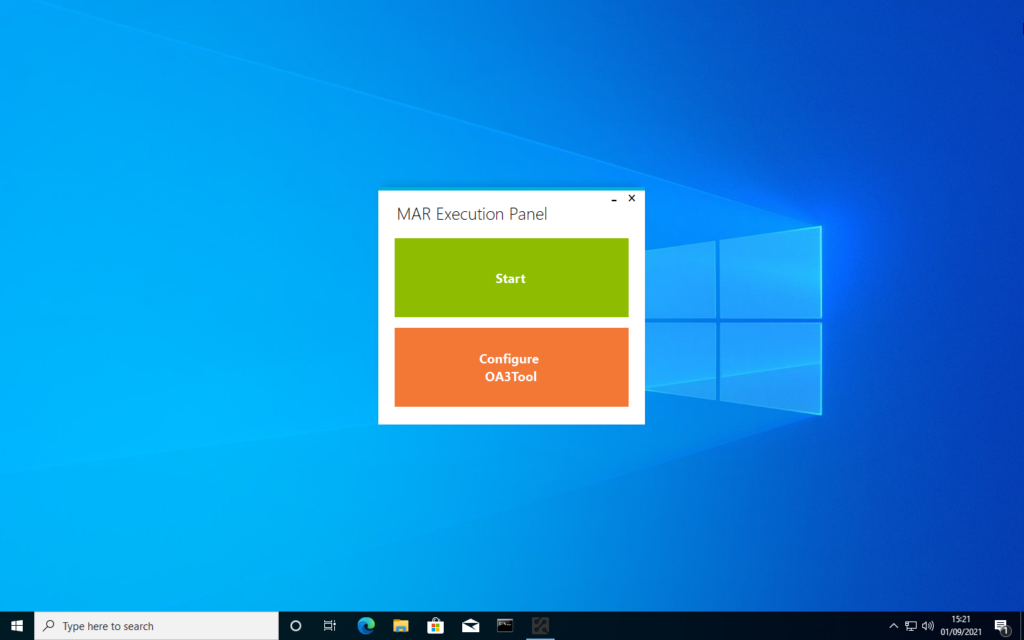The width and height of the screenshot is (1024, 640).
Task: Open Configure OA3Tool
Action: click(x=511, y=367)
